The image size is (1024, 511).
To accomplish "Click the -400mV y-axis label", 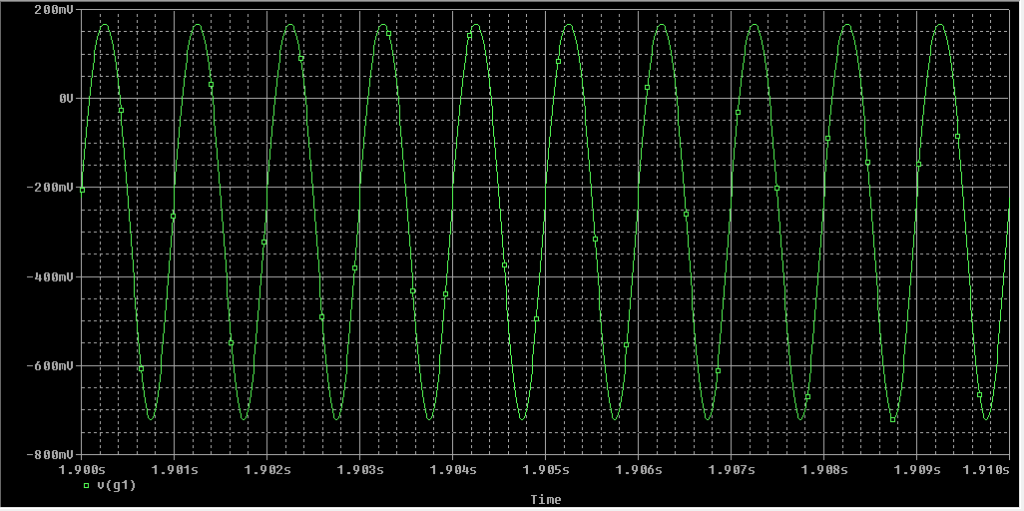I will click(x=50, y=276).
